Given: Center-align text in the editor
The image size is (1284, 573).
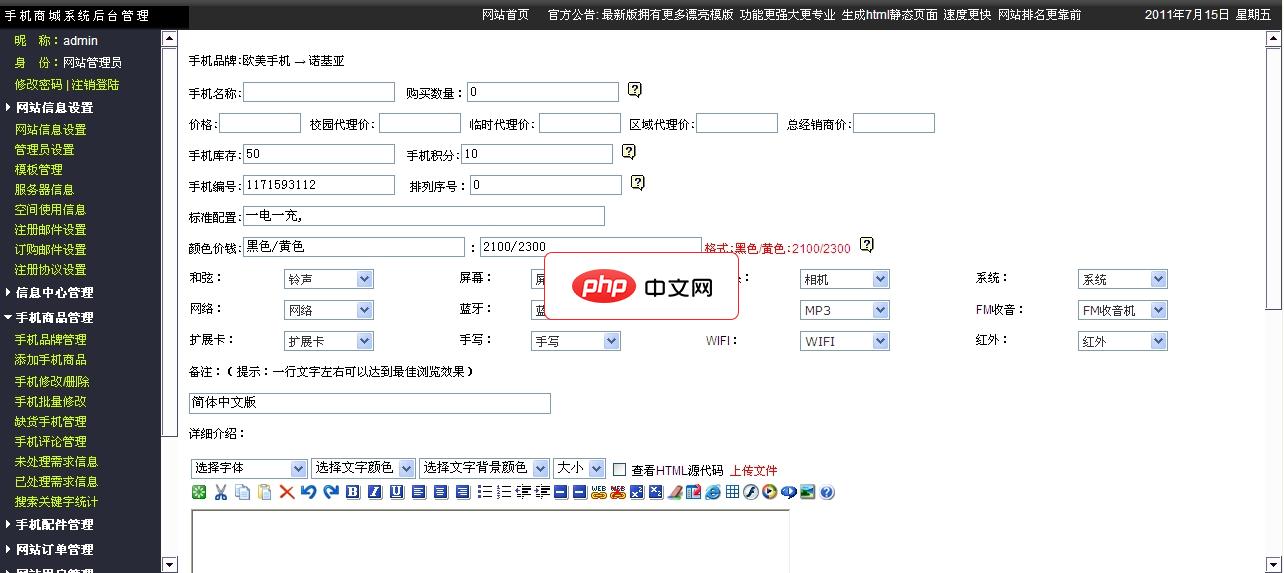Looking at the screenshot, I should tap(440, 492).
